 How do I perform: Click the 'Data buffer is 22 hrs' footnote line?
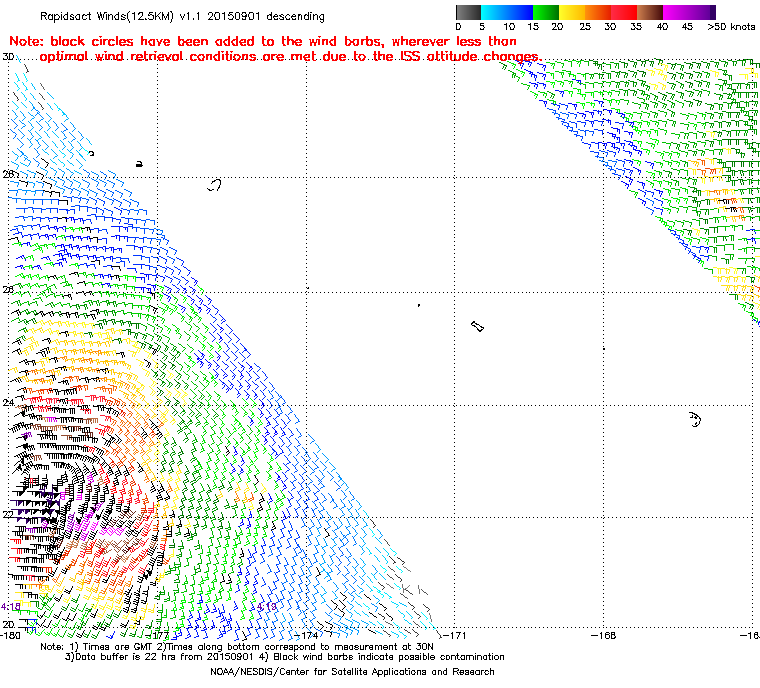285,657
